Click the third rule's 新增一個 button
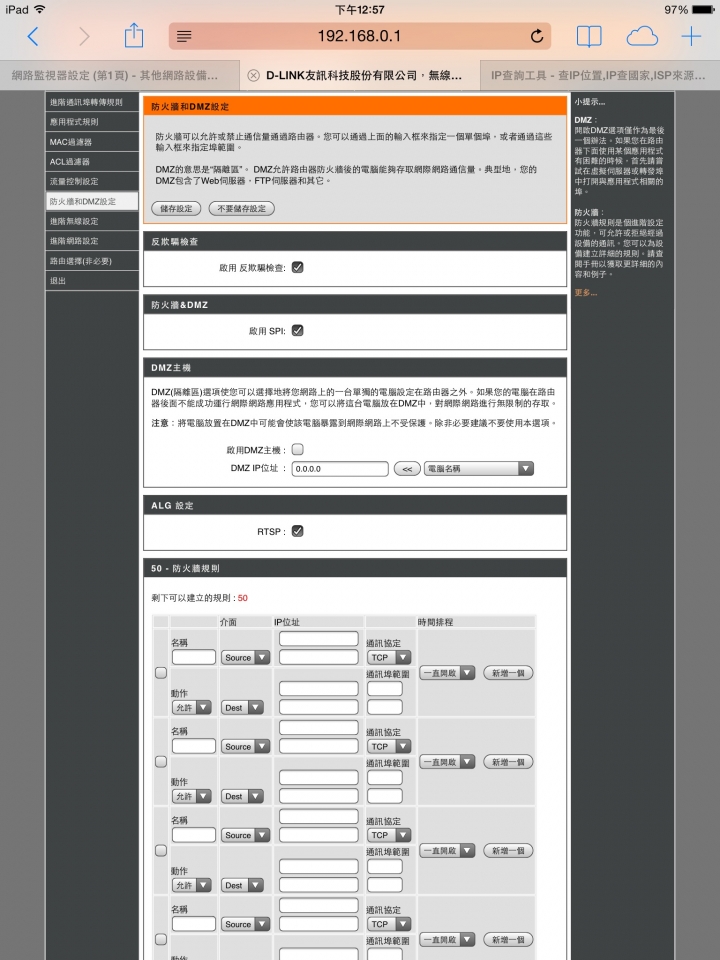The image size is (720, 960). [x=508, y=850]
